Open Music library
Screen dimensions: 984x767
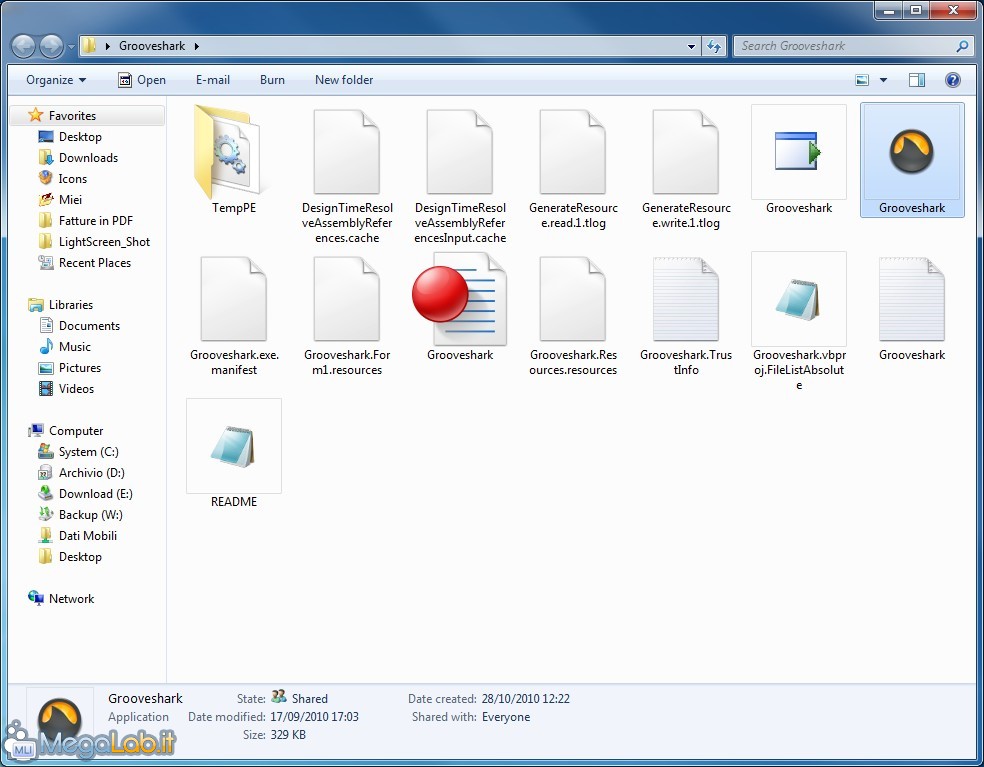tap(75, 347)
